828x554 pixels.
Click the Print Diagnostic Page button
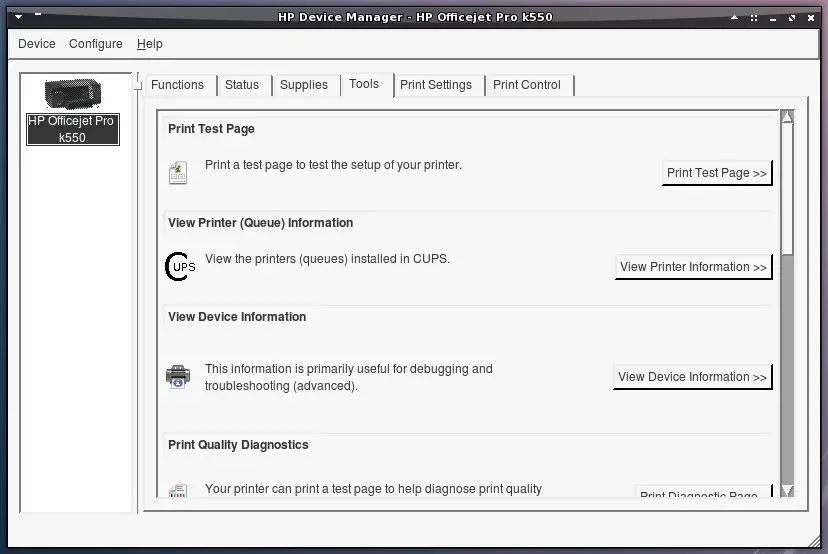(x=703, y=492)
